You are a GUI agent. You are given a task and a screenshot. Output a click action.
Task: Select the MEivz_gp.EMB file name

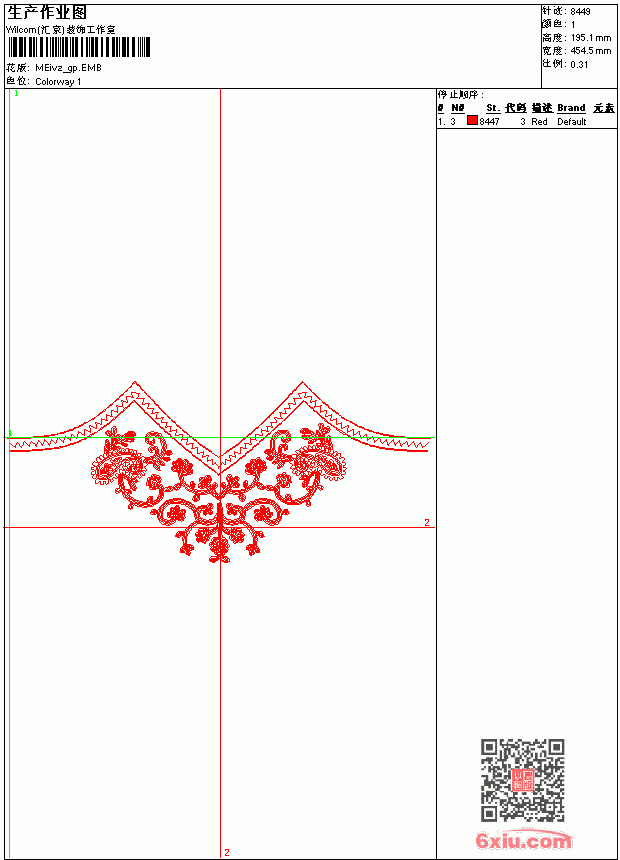(68, 68)
